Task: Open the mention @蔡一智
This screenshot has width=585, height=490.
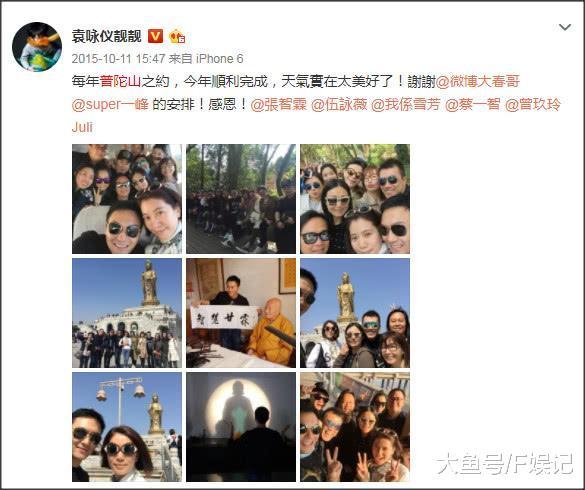Action: click(473, 104)
